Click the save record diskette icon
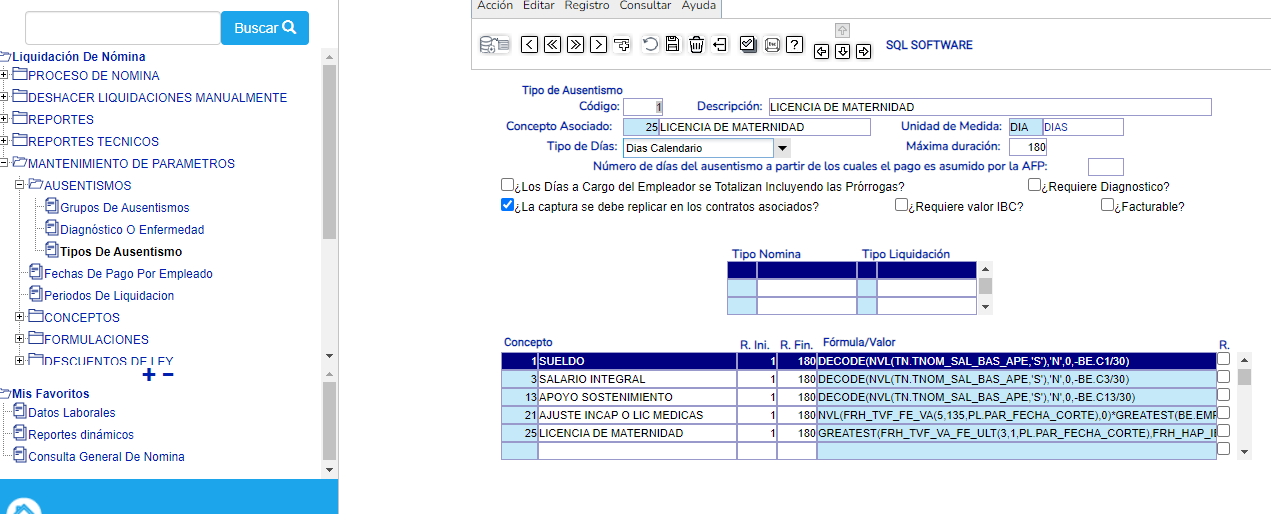 [672, 44]
